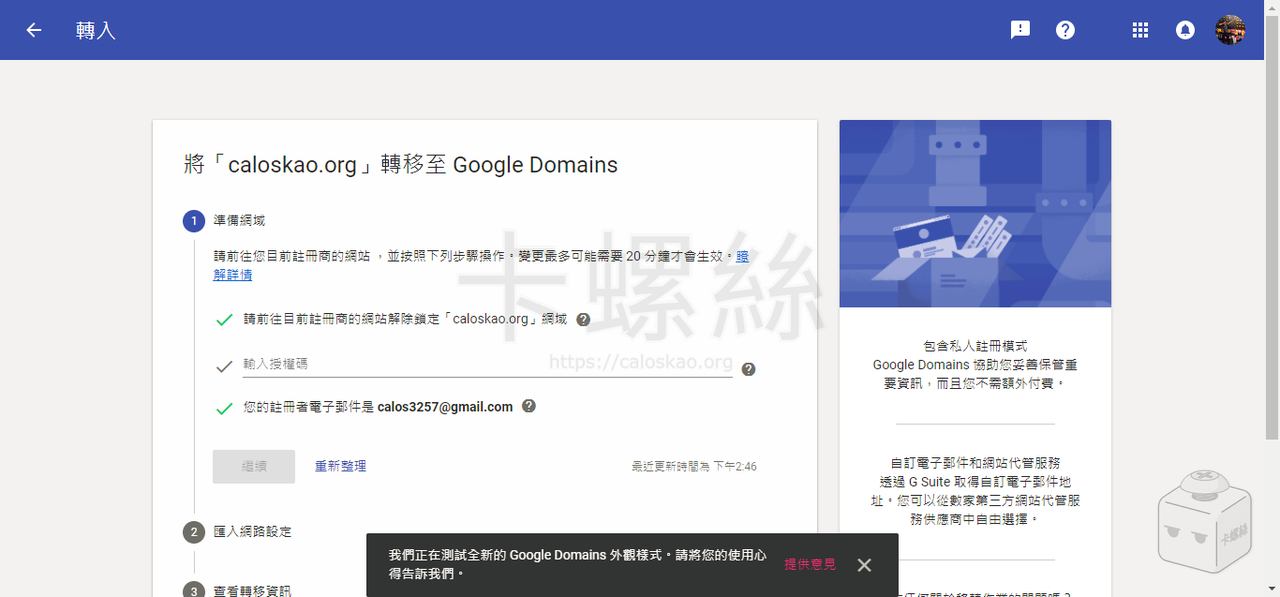Image resolution: width=1280 pixels, height=597 pixels.
Task: Click the green check for domain unlock
Action: [x=224, y=320]
